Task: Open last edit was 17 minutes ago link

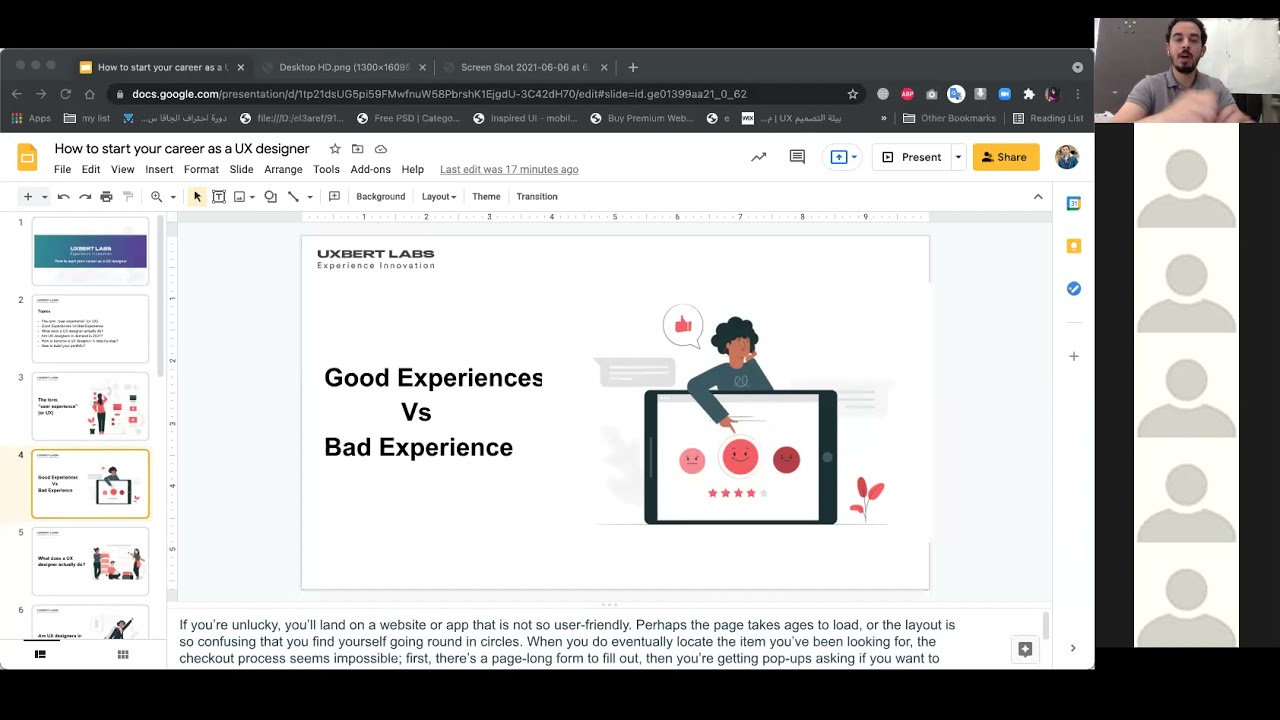Action: [509, 170]
